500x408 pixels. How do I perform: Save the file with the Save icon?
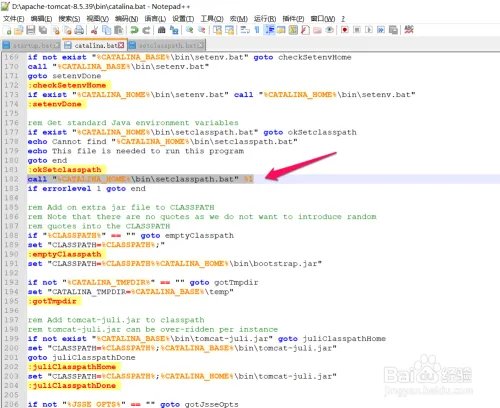point(31,30)
